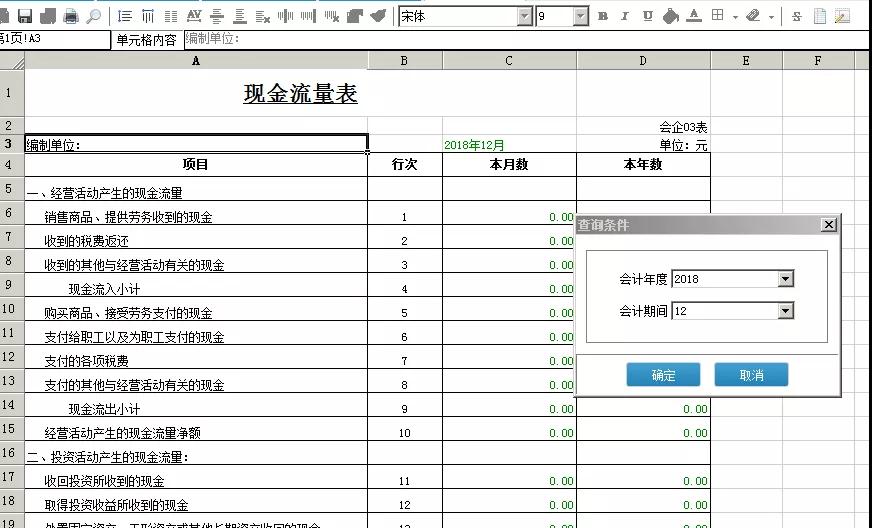The width and height of the screenshot is (872, 528).
Task: Expand the 会计期间 period dropdown
Action: coord(785,311)
